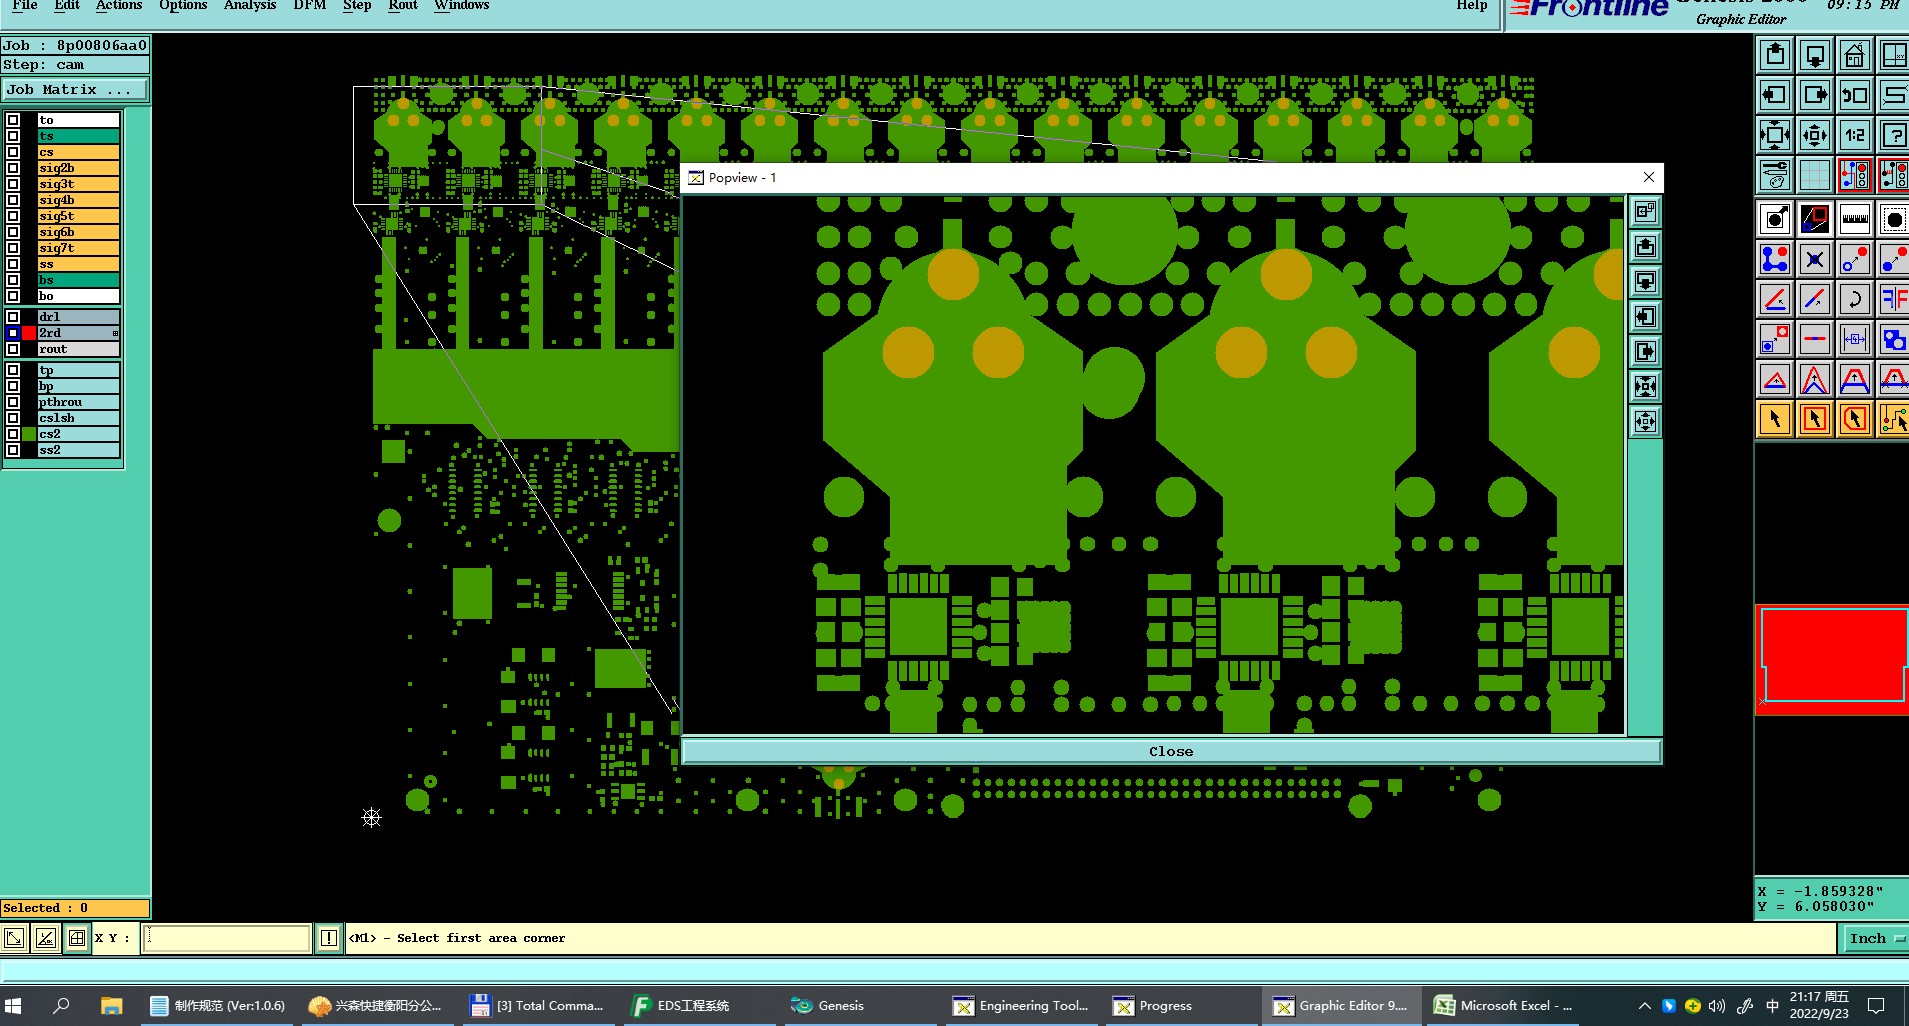Click the Popview top window-link icon

[x=1645, y=212]
